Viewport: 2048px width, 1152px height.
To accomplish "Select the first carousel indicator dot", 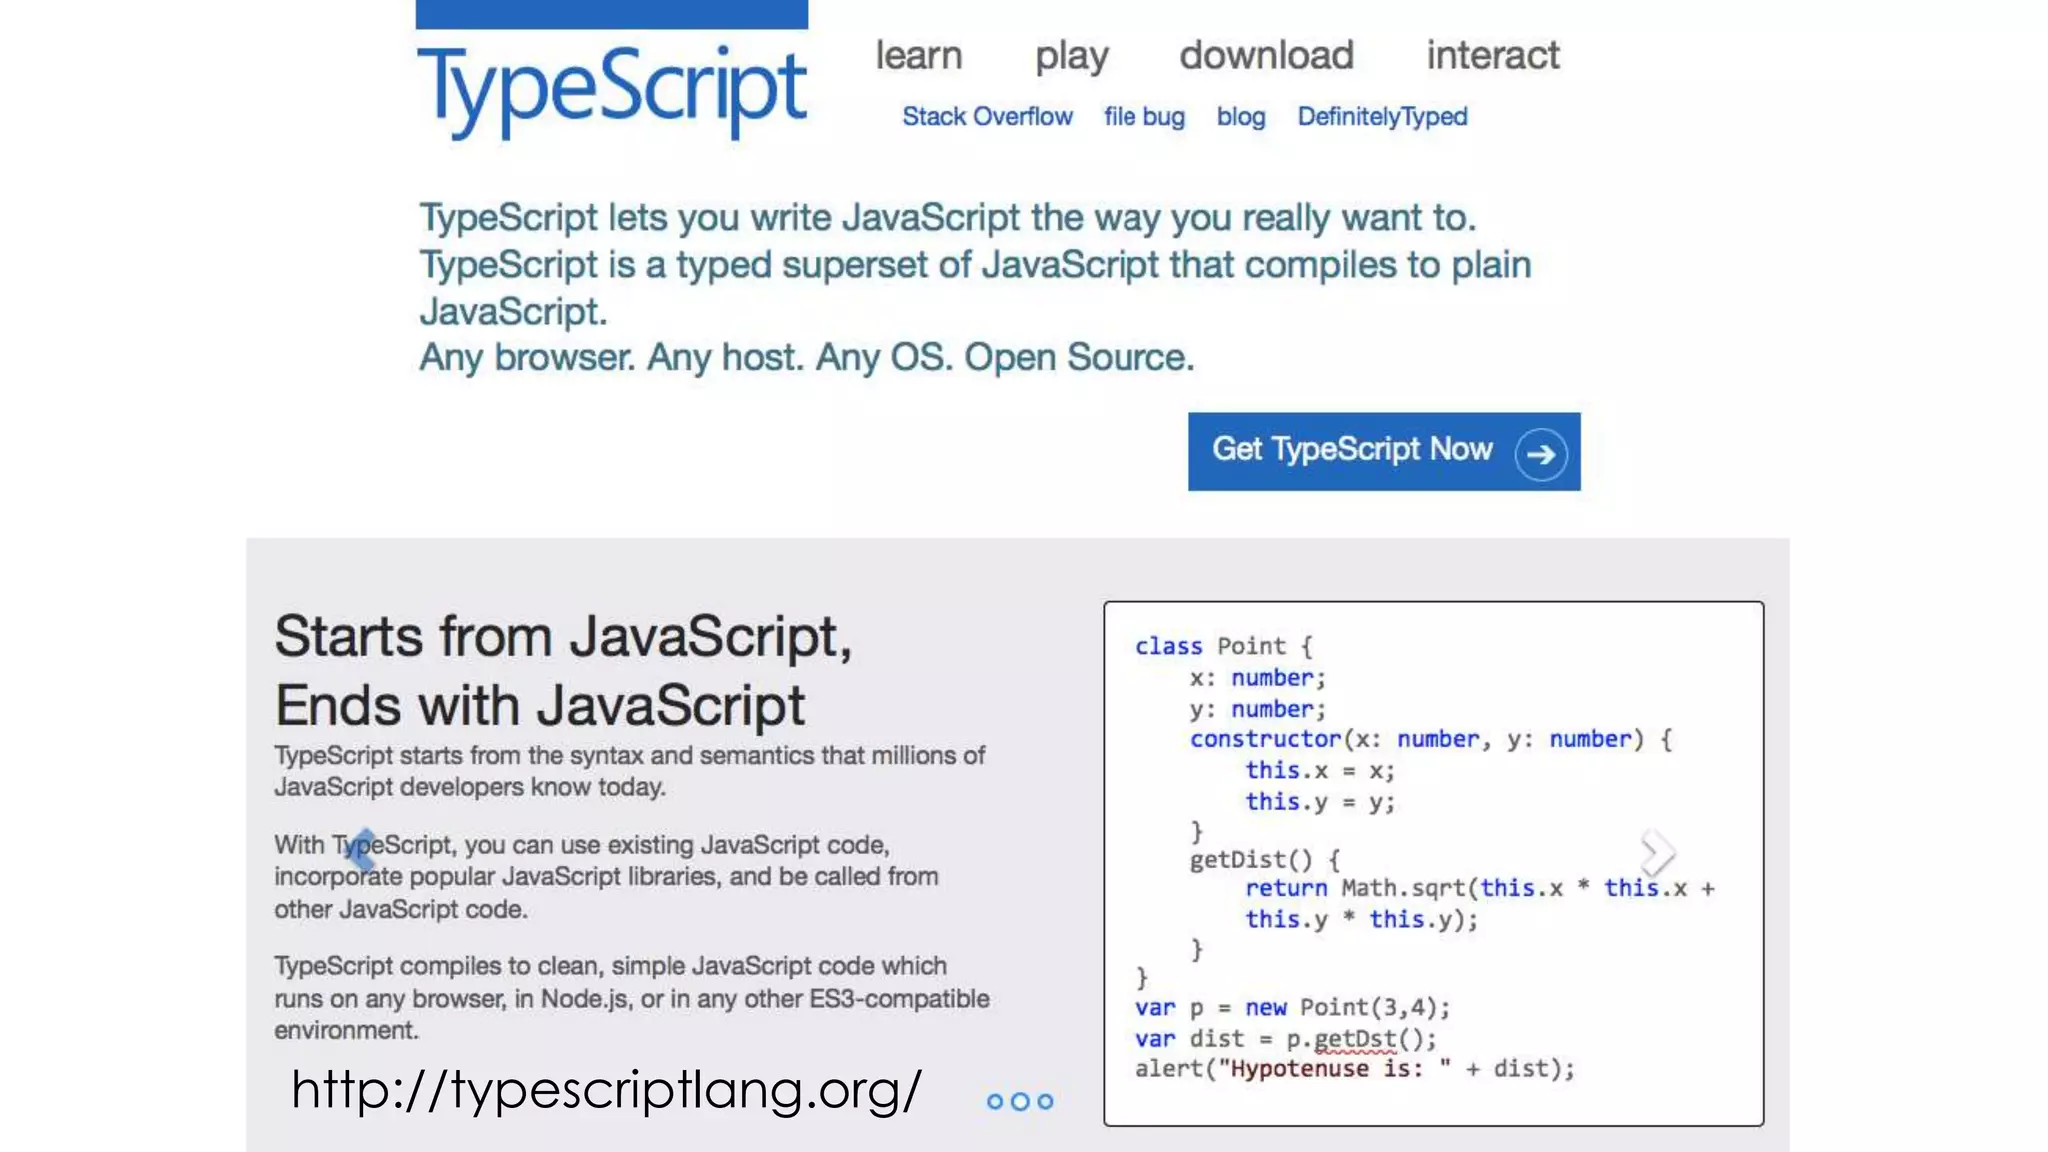I will 994,1101.
